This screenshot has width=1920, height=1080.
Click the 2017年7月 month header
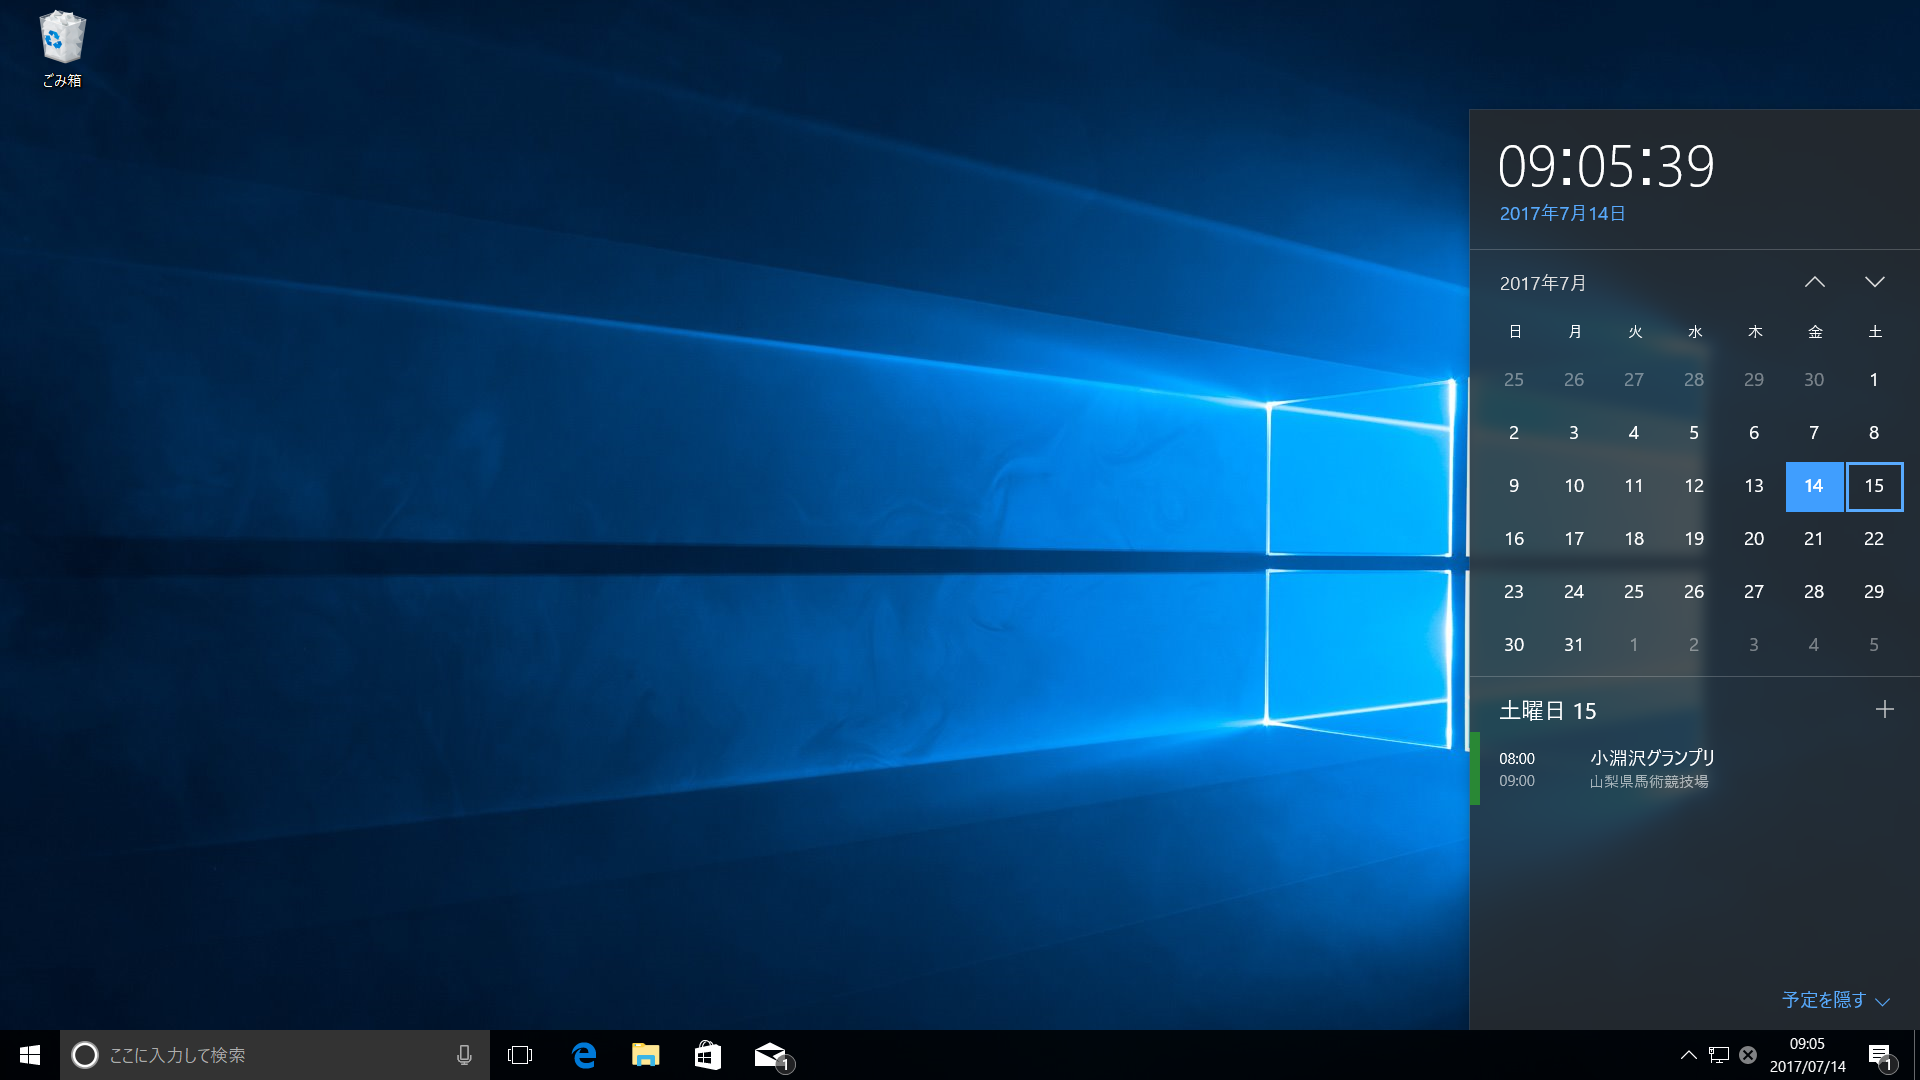[x=1543, y=284]
